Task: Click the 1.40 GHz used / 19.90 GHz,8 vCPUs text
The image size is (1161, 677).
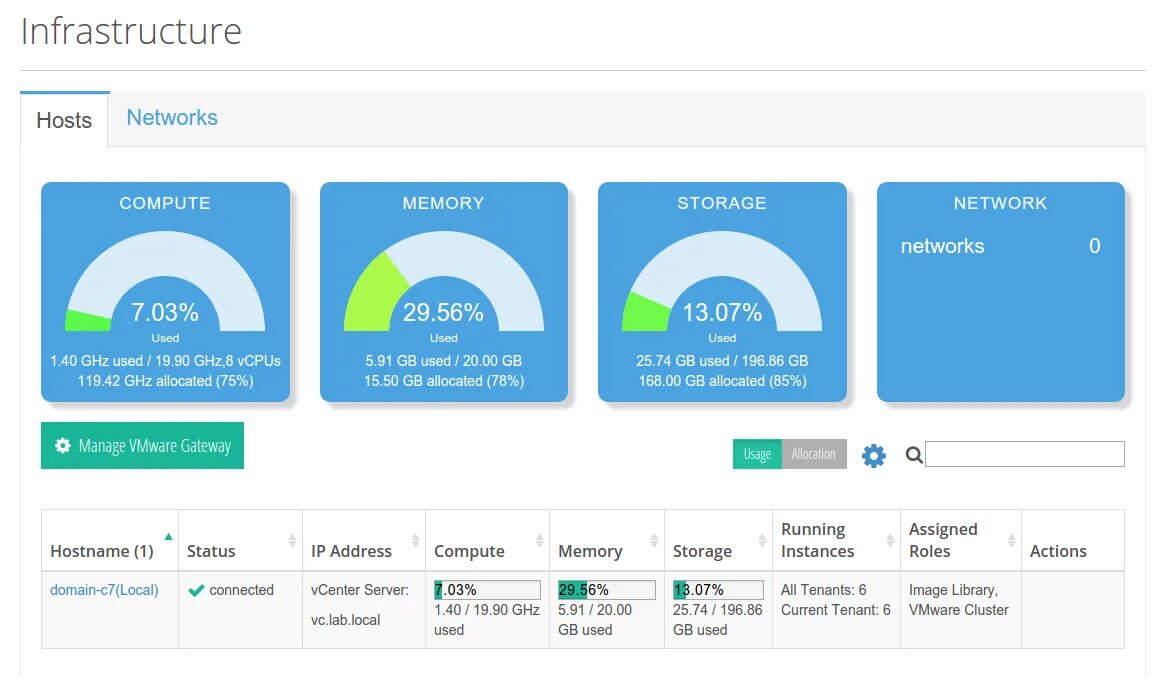Action: pyautogui.click(x=165, y=361)
